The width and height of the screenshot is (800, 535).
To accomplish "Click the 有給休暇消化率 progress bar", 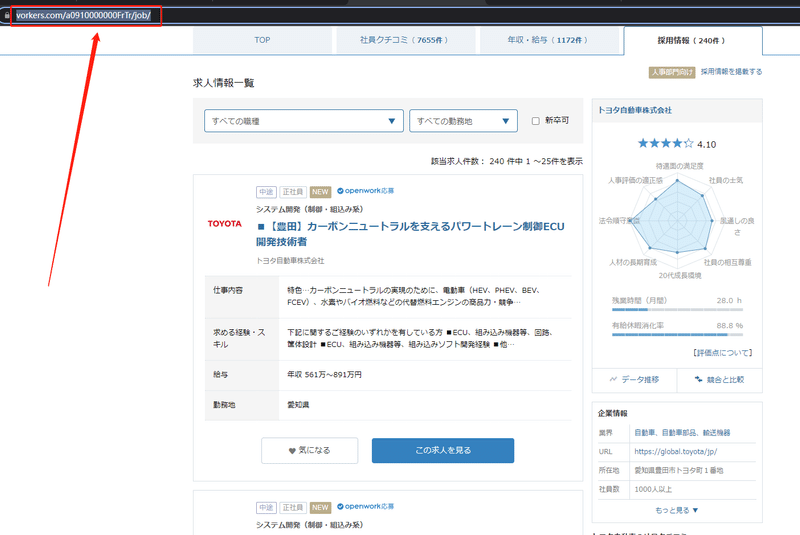I will (x=677, y=335).
